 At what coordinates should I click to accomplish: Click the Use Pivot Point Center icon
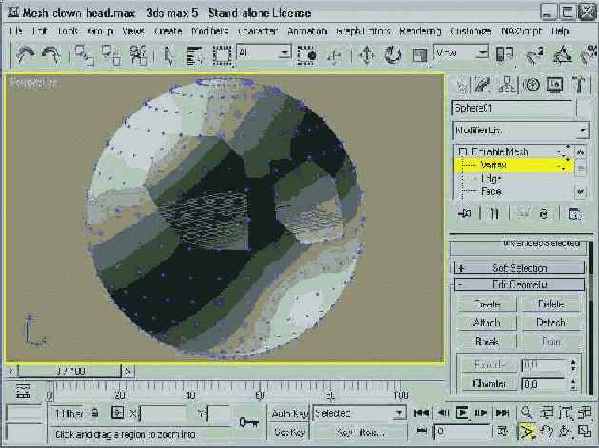tap(504, 55)
